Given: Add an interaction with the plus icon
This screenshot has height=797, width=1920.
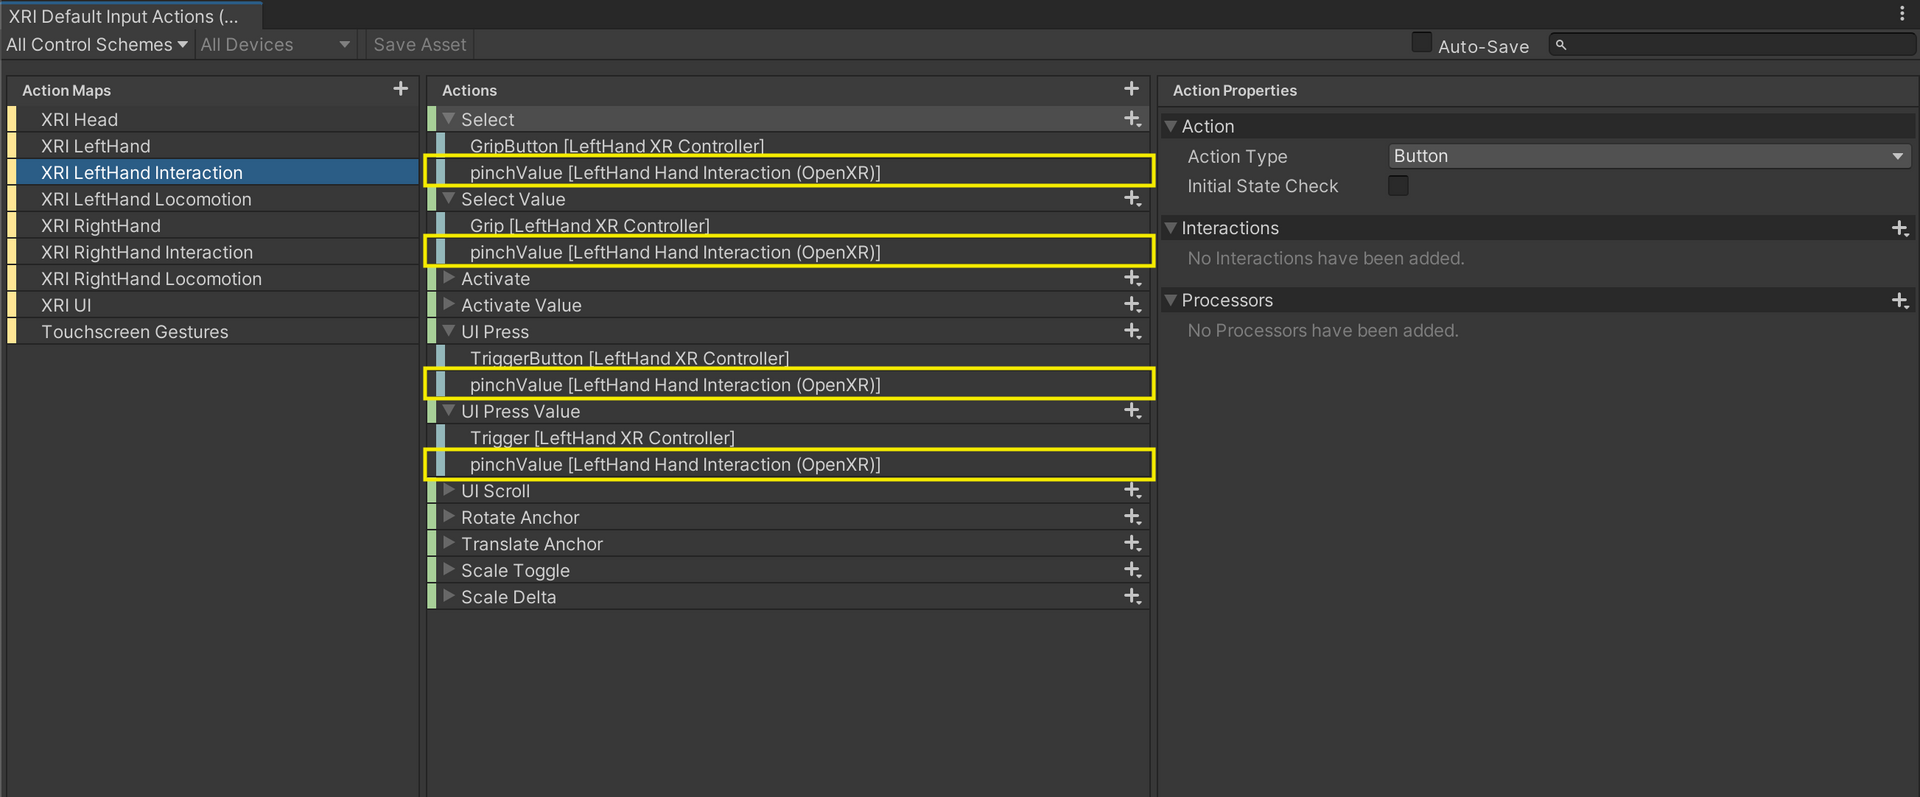Looking at the screenshot, I should (1899, 228).
